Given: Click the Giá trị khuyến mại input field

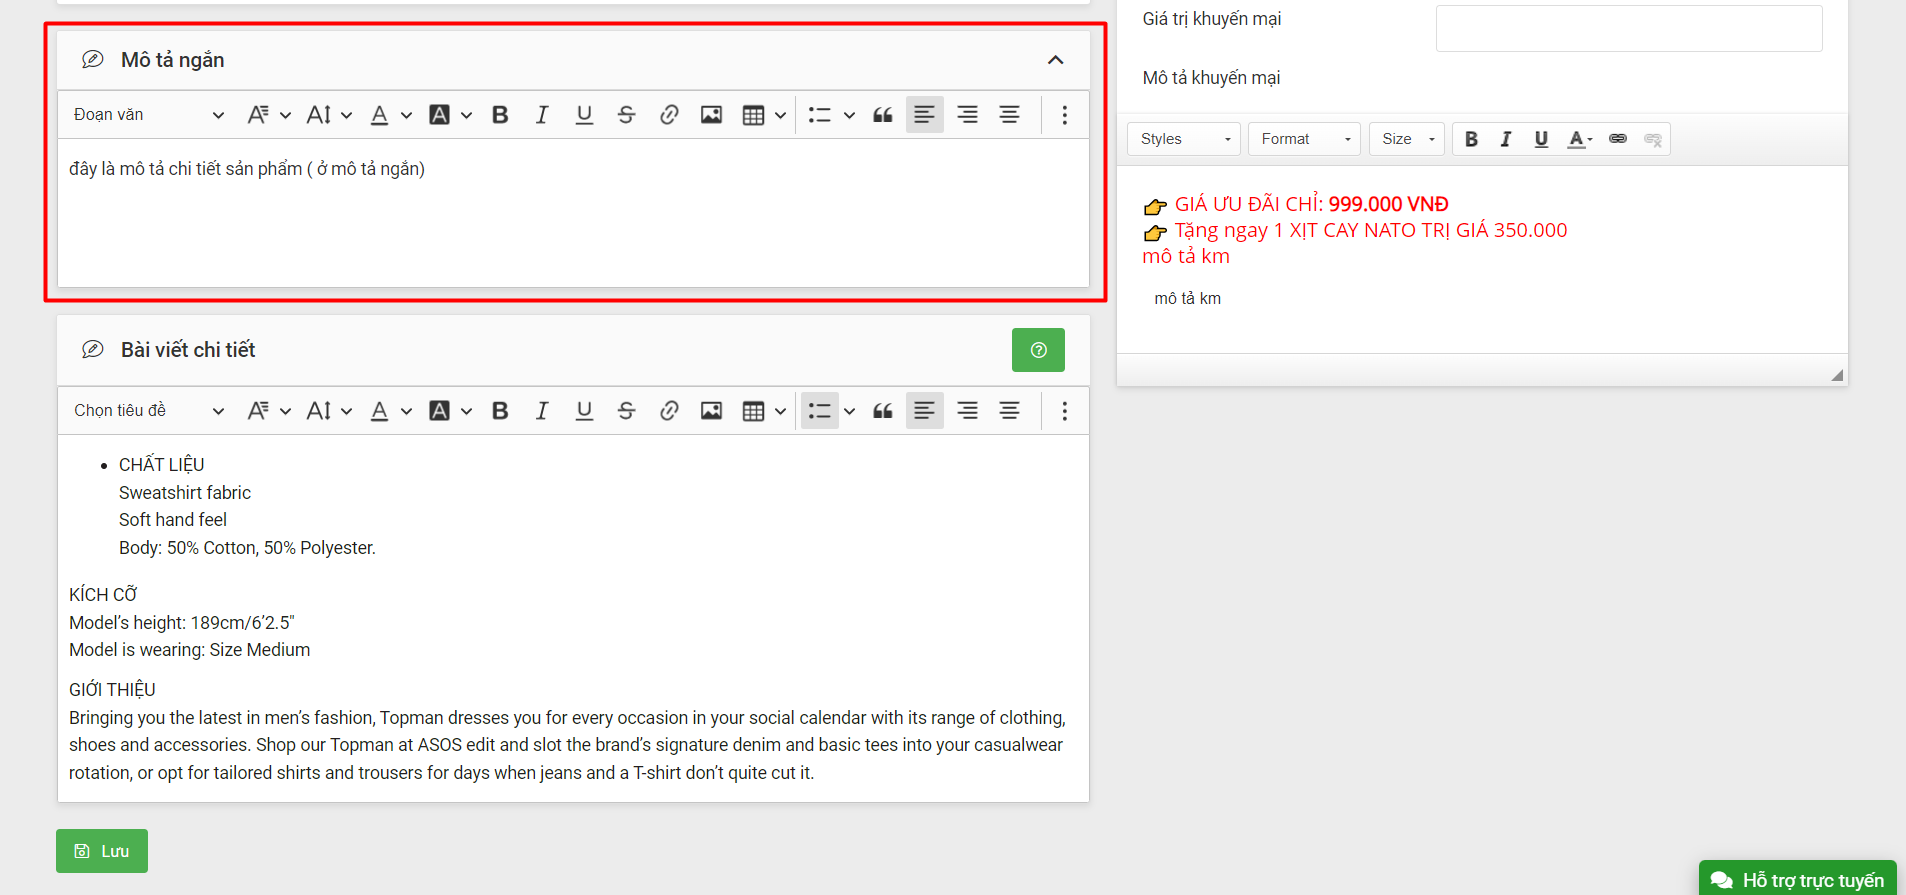Looking at the screenshot, I should coord(1628,28).
